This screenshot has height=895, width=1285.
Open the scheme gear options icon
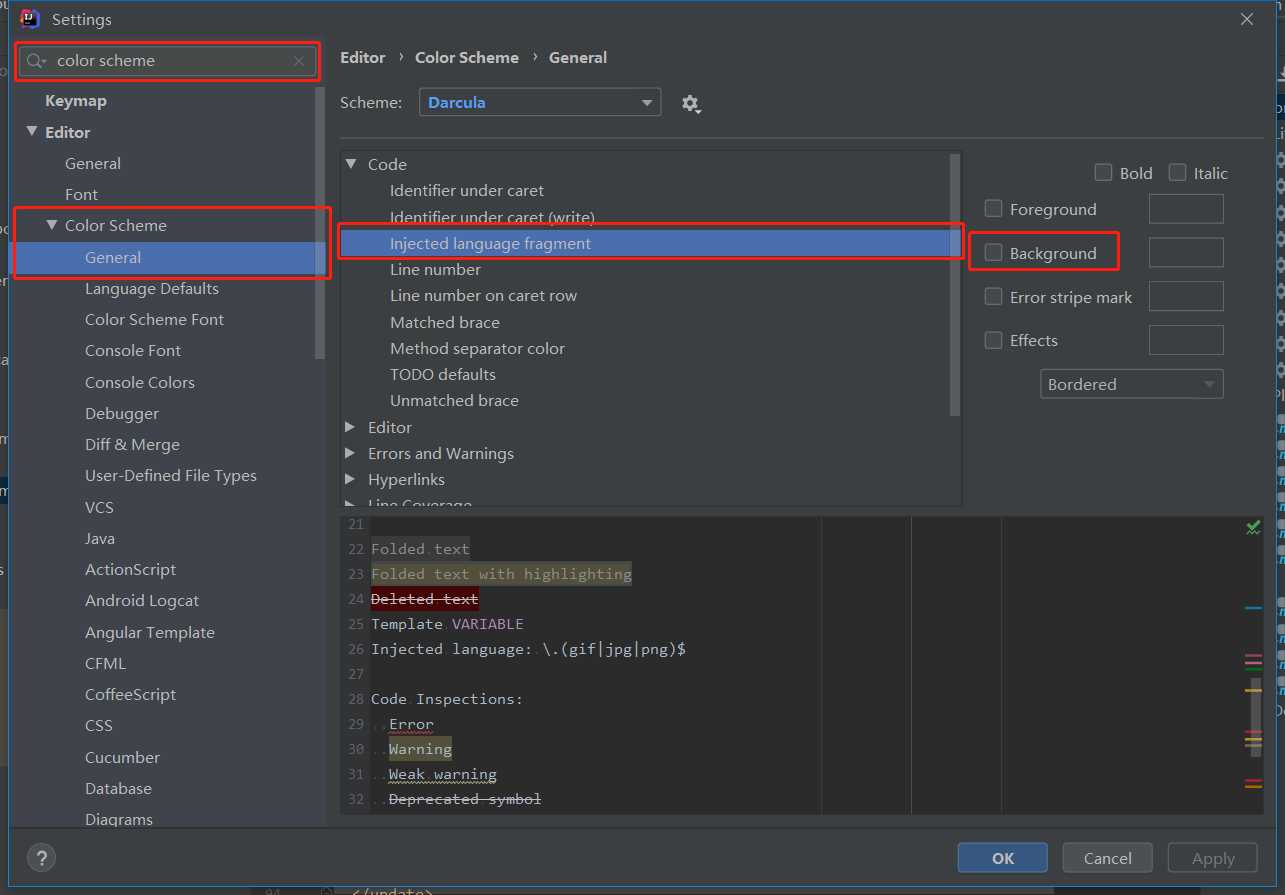point(690,103)
